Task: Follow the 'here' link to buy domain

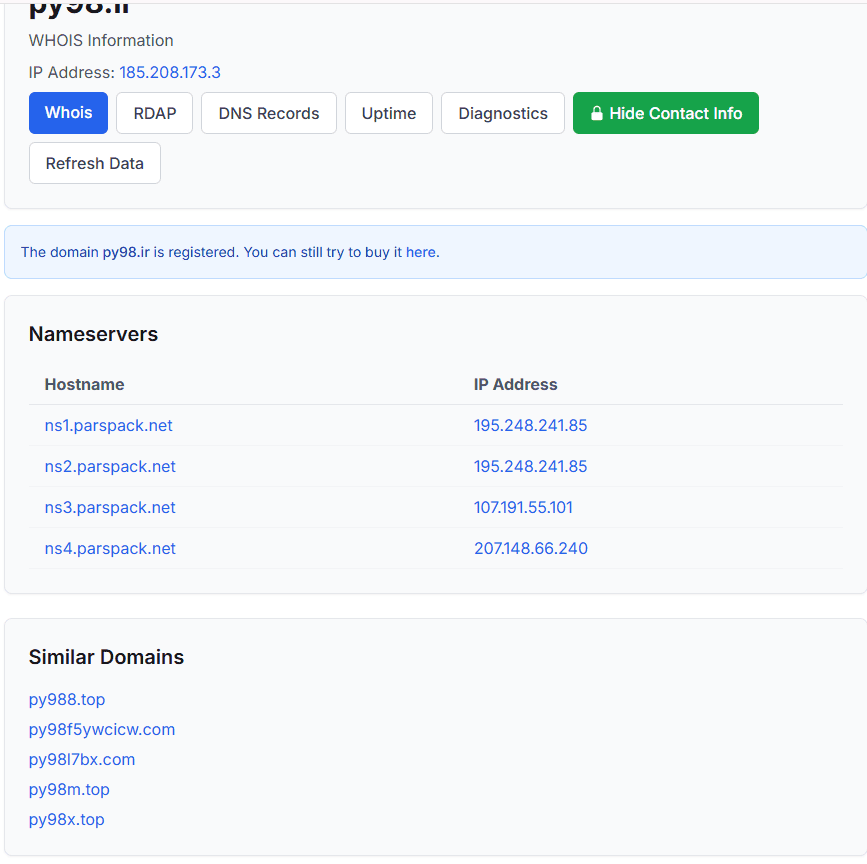Action: click(x=420, y=252)
